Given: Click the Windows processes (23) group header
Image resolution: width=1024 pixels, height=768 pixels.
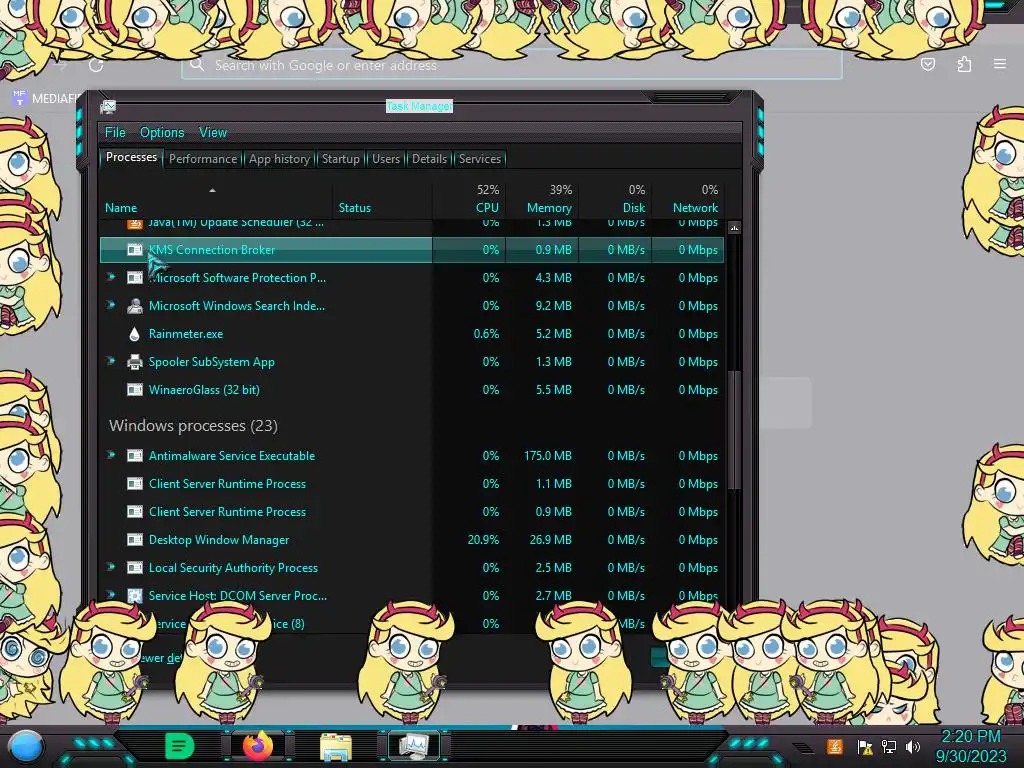Looking at the screenshot, I should coord(193,426).
